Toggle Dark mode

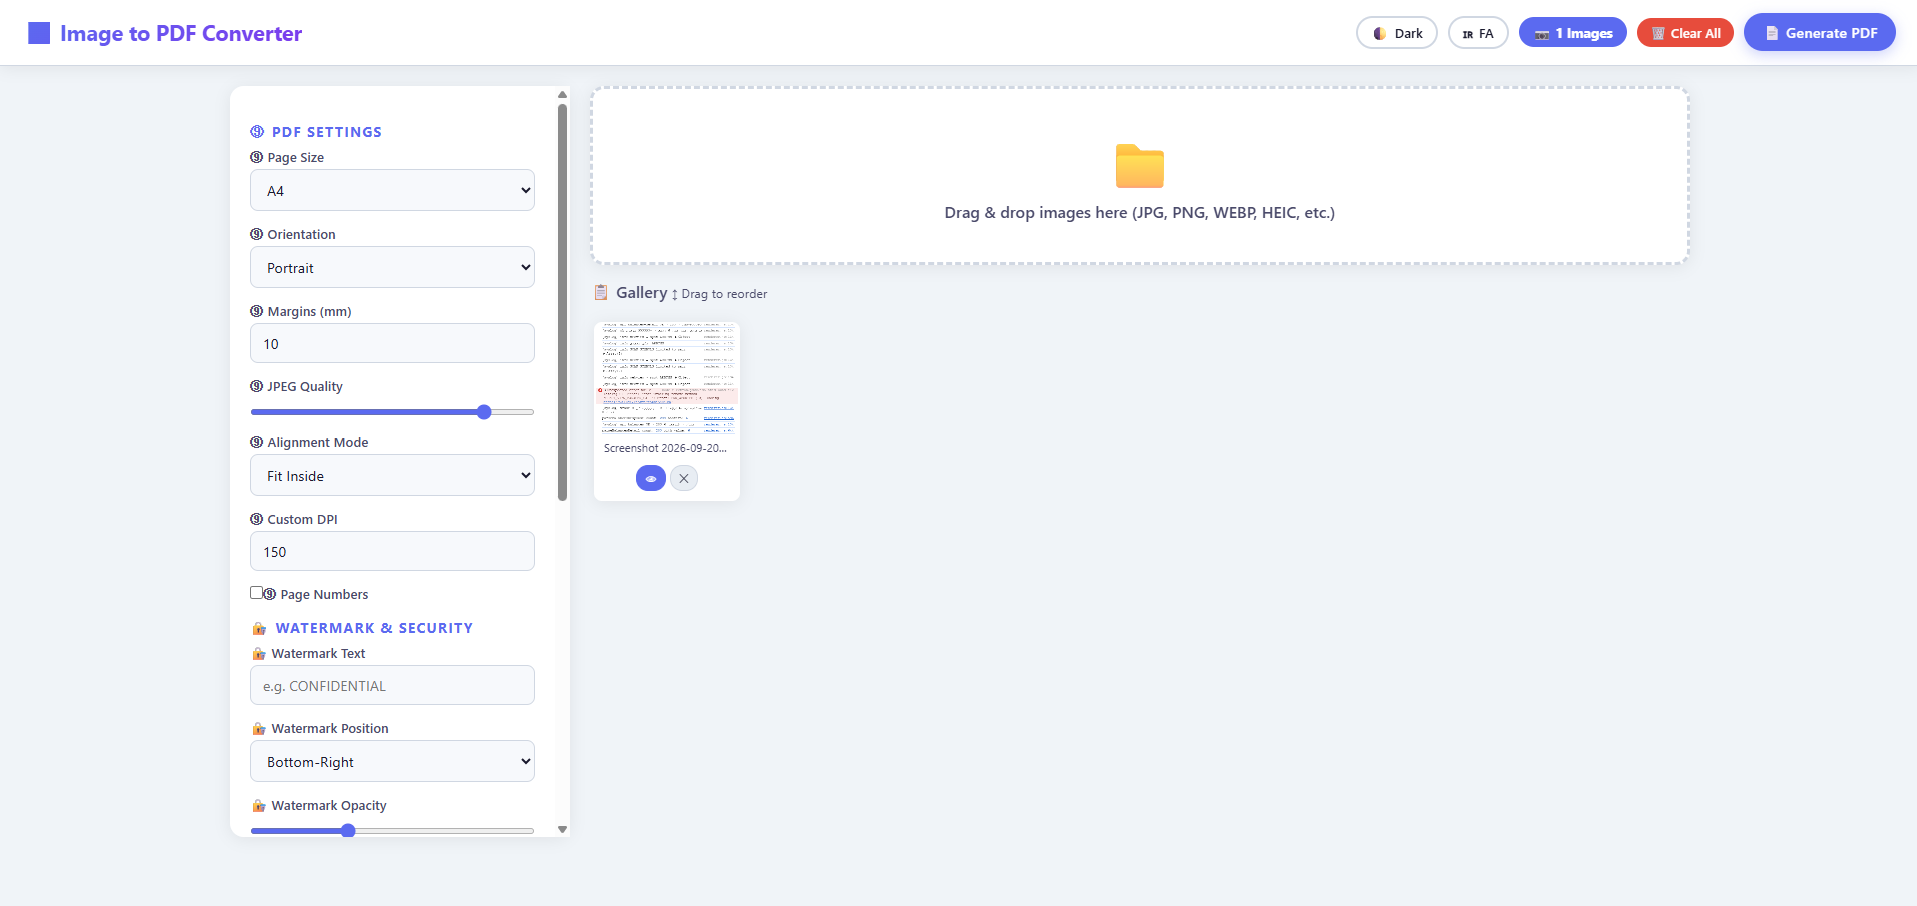pyautogui.click(x=1397, y=33)
